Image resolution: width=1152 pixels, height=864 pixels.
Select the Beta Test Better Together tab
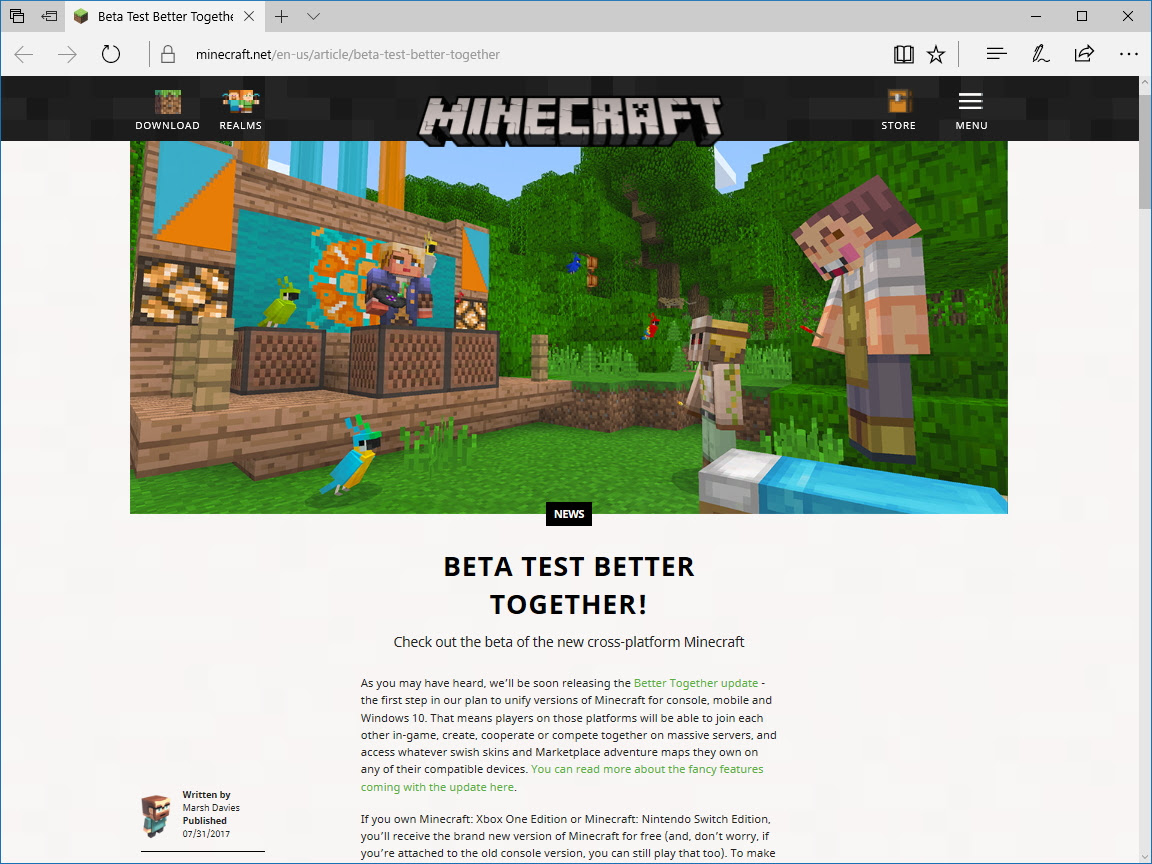(x=165, y=16)
